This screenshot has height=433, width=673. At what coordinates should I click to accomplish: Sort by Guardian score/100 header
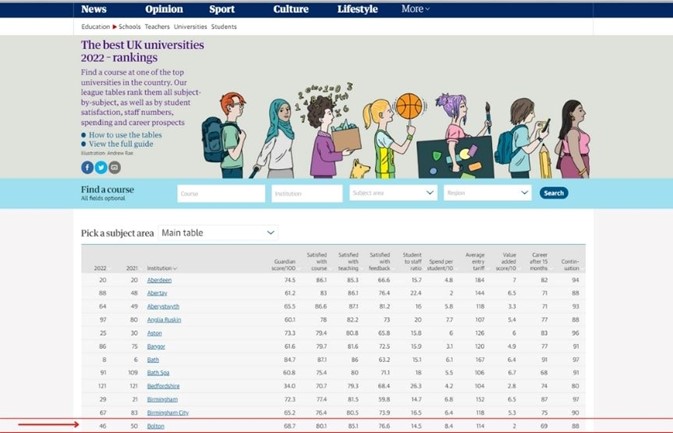coord(284,265)
